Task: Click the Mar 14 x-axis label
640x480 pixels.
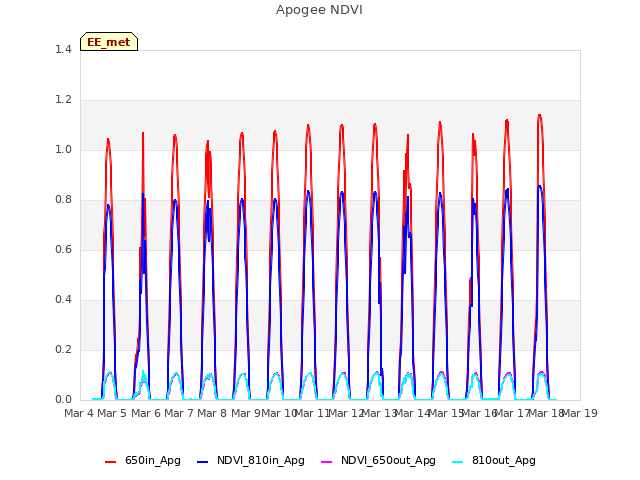Action: pos(413,413)
